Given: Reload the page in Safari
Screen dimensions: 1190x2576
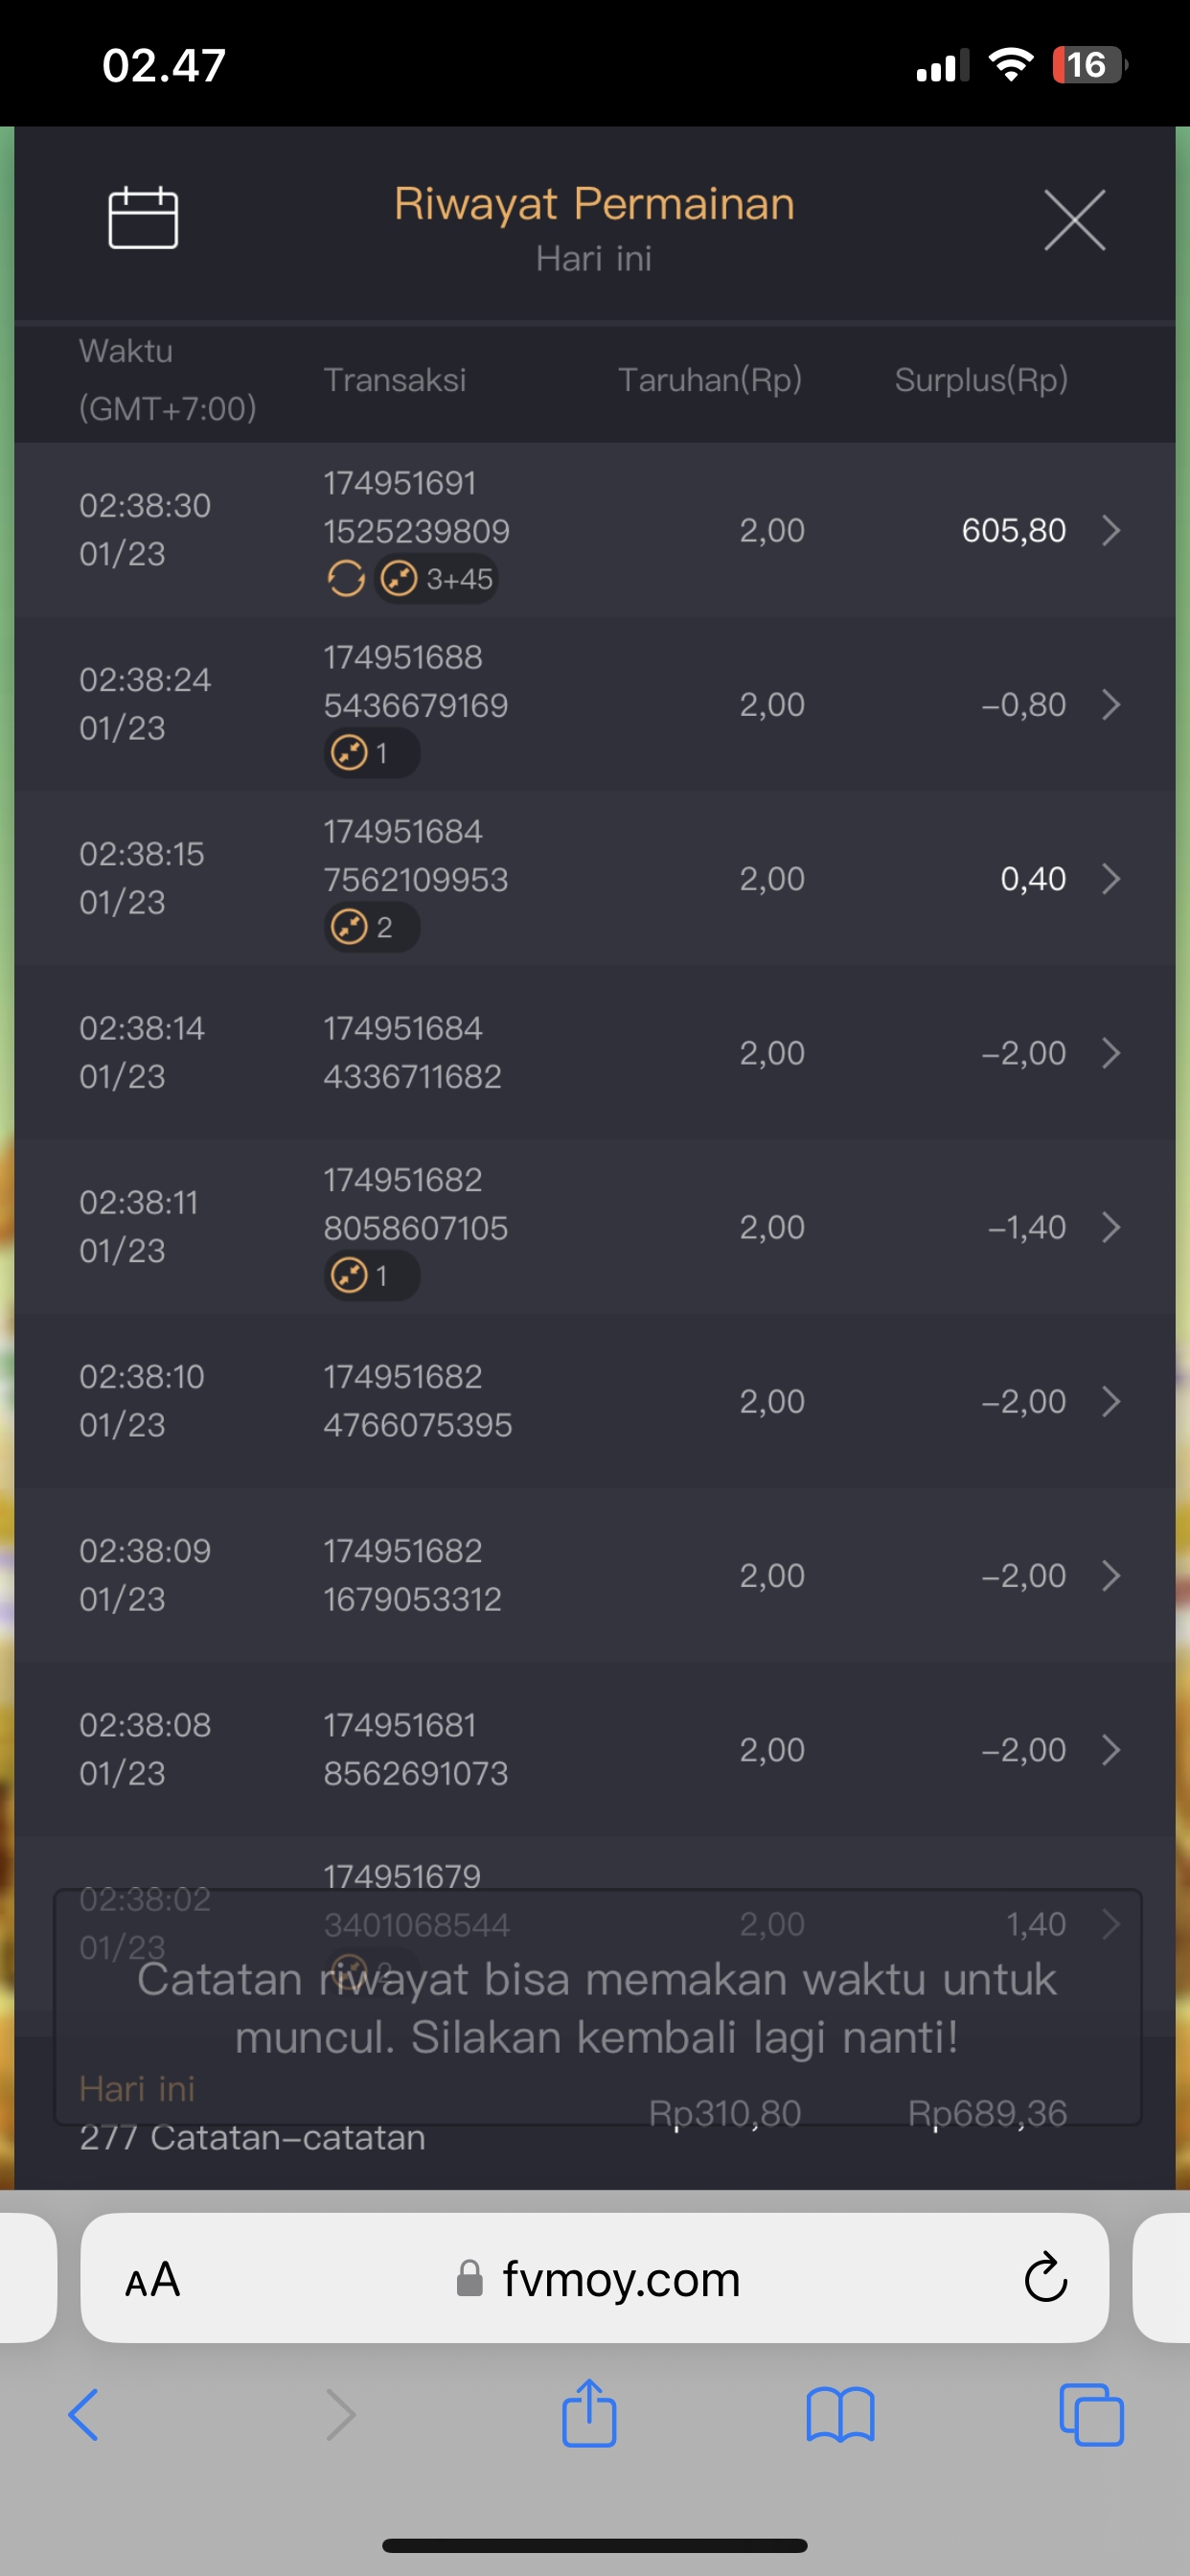Looking at the screenshot, I should point(1045,2279).
